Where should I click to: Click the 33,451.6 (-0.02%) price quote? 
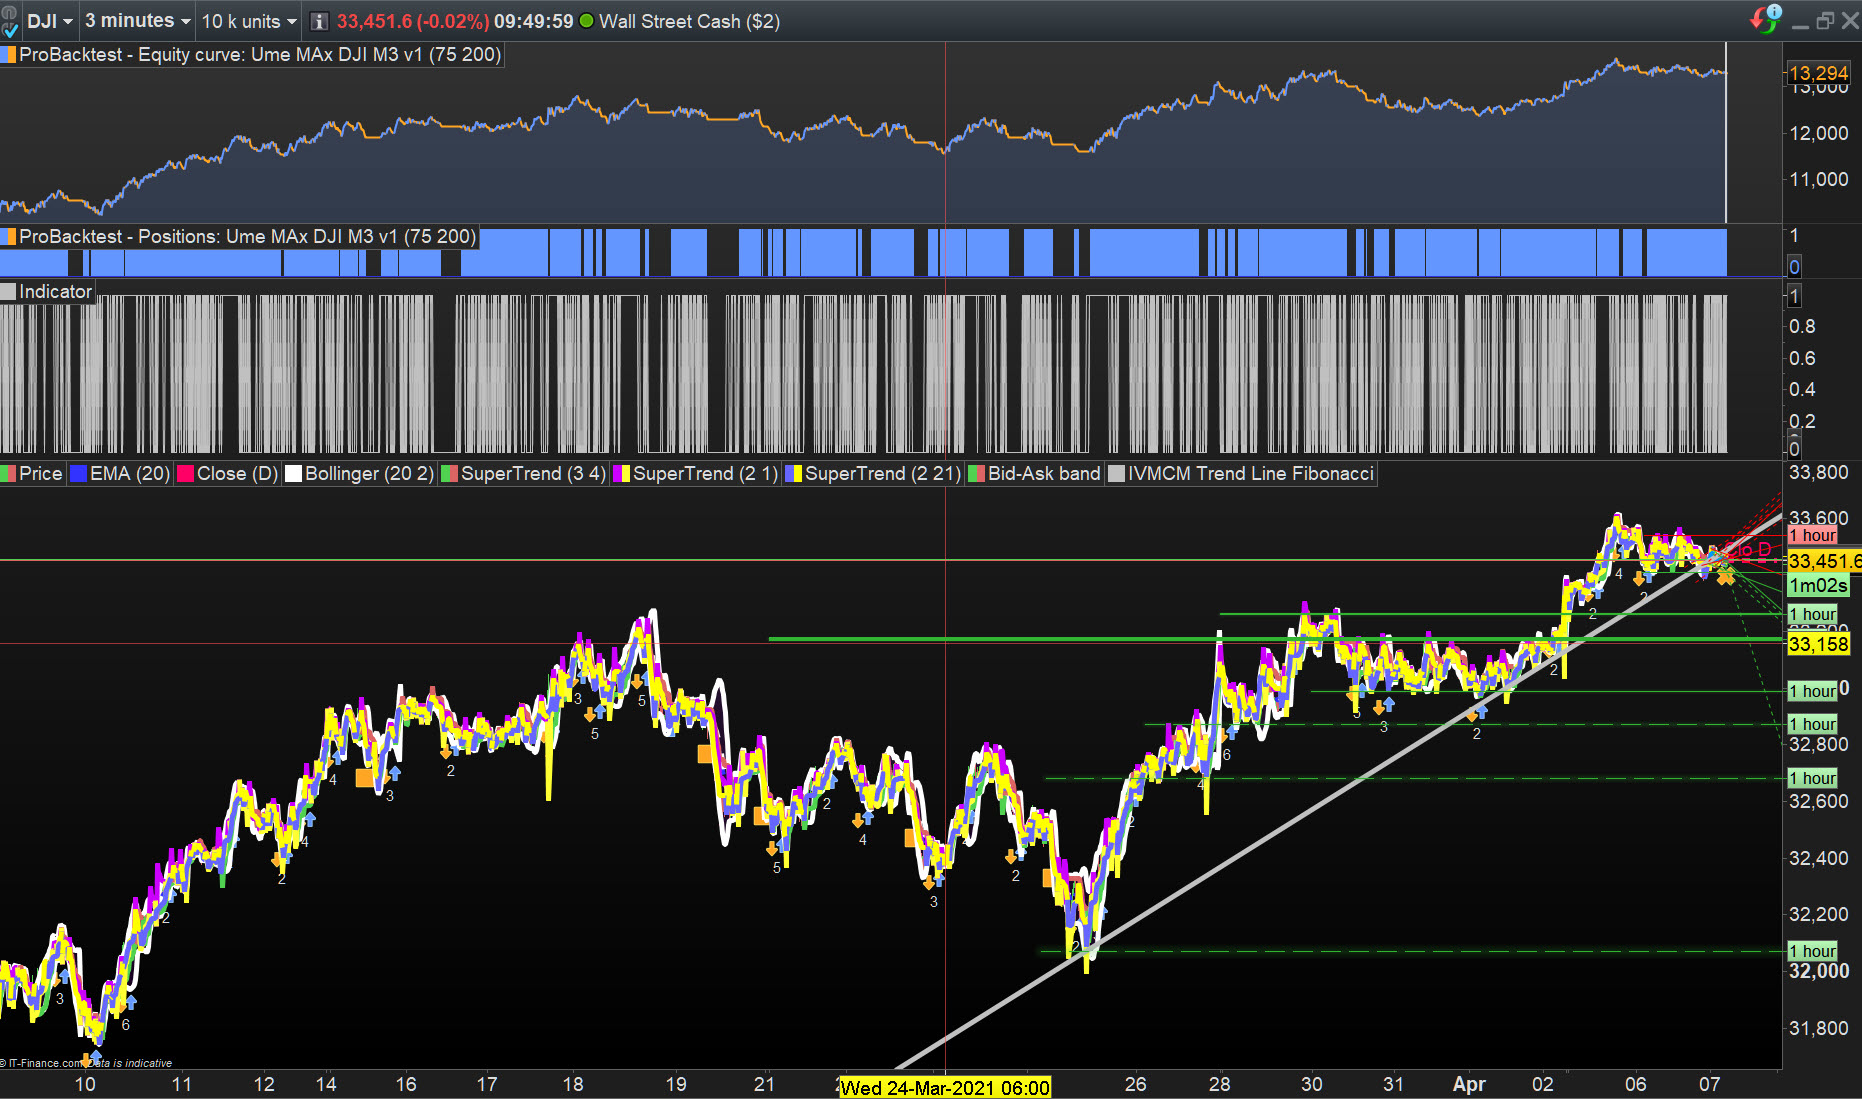point(413,21)
